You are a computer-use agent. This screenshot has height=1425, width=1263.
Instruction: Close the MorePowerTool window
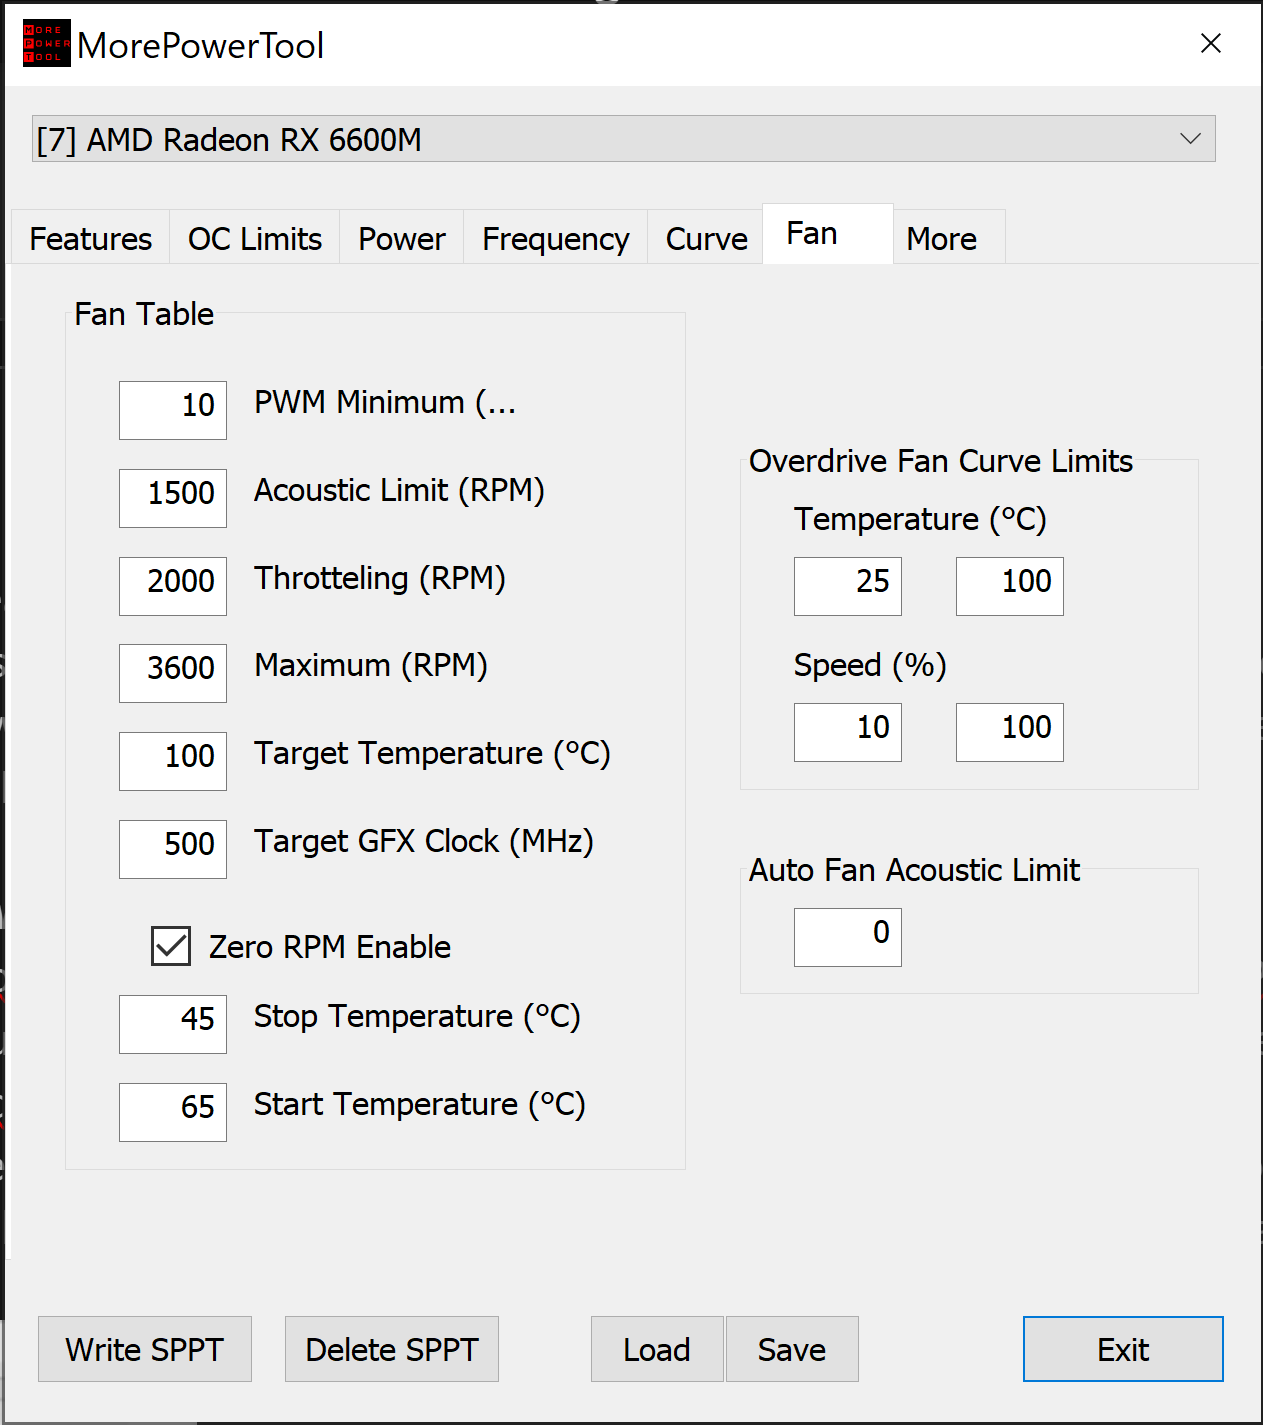pyautogui.click(x=1210, y=43)
